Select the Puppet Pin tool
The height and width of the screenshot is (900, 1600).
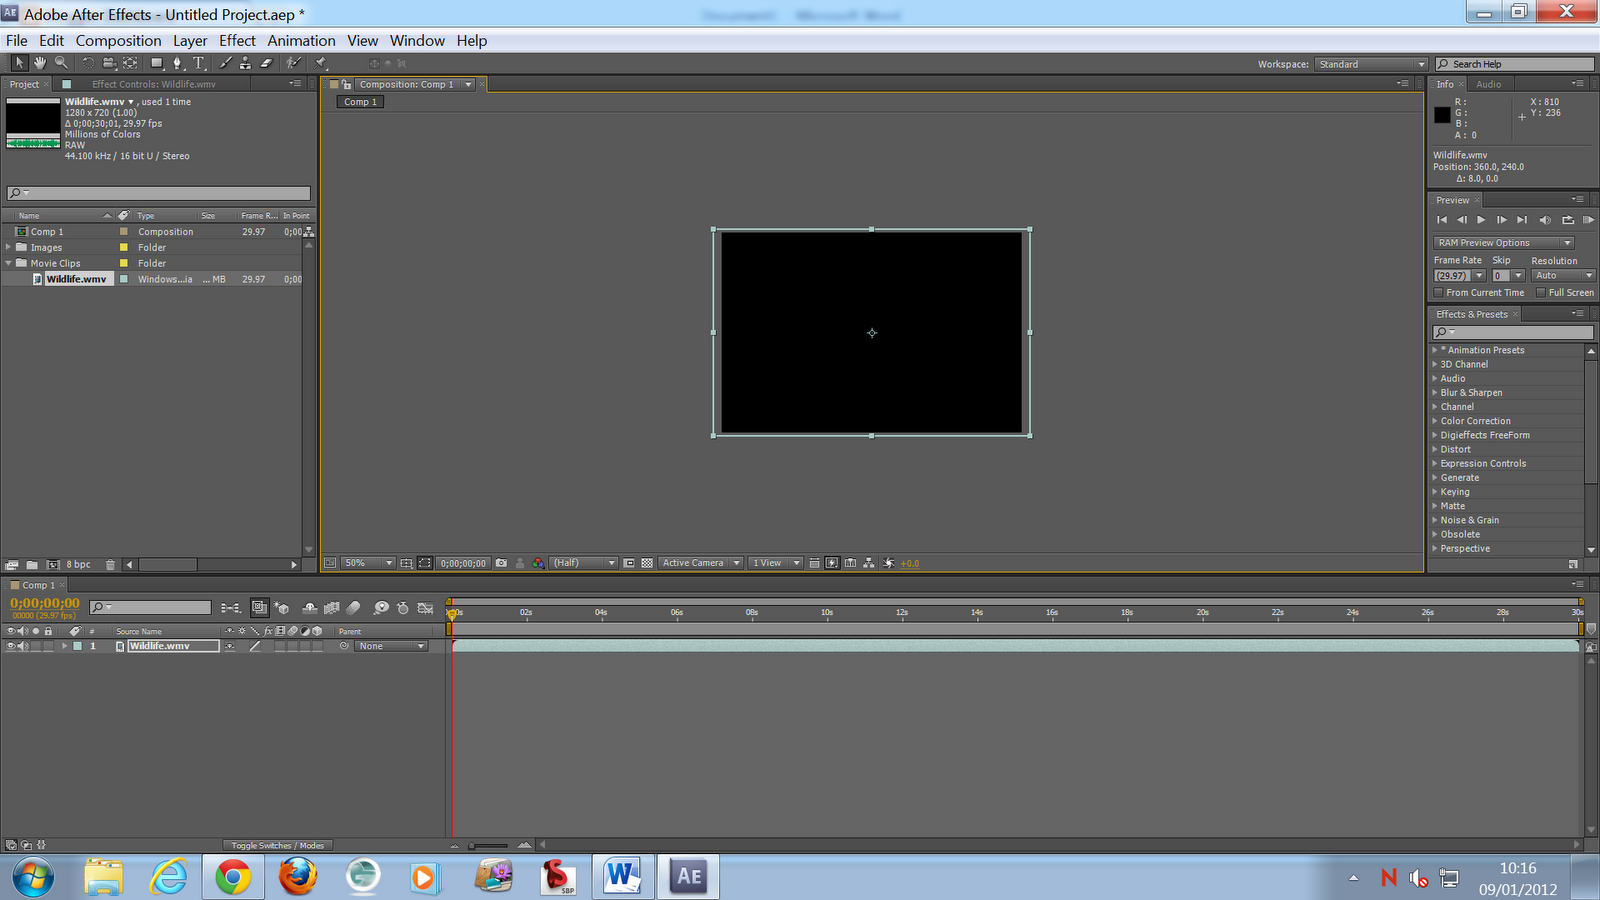point(320,63)
